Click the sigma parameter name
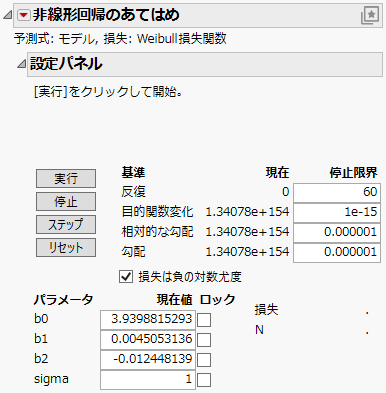This screenshot has height=393, width=386. coord(51,379)
